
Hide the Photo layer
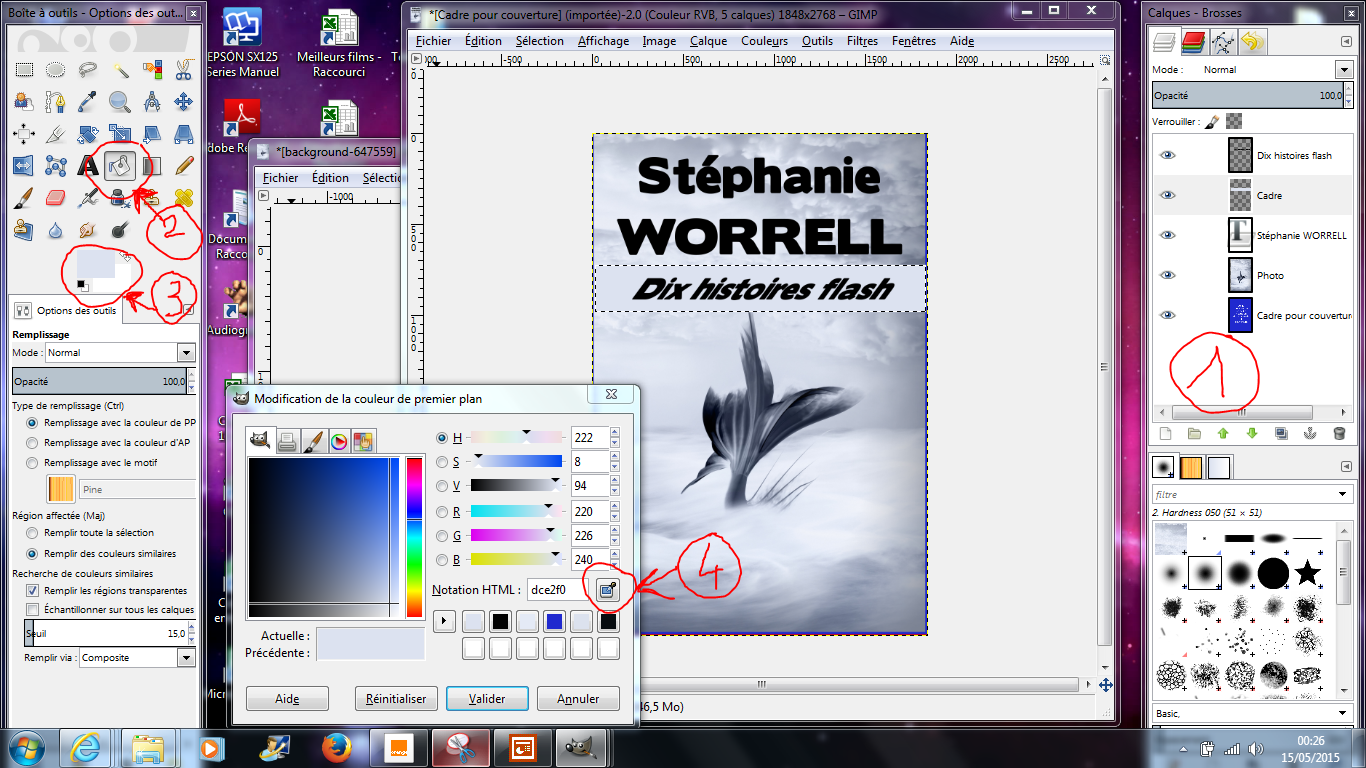1167,275
